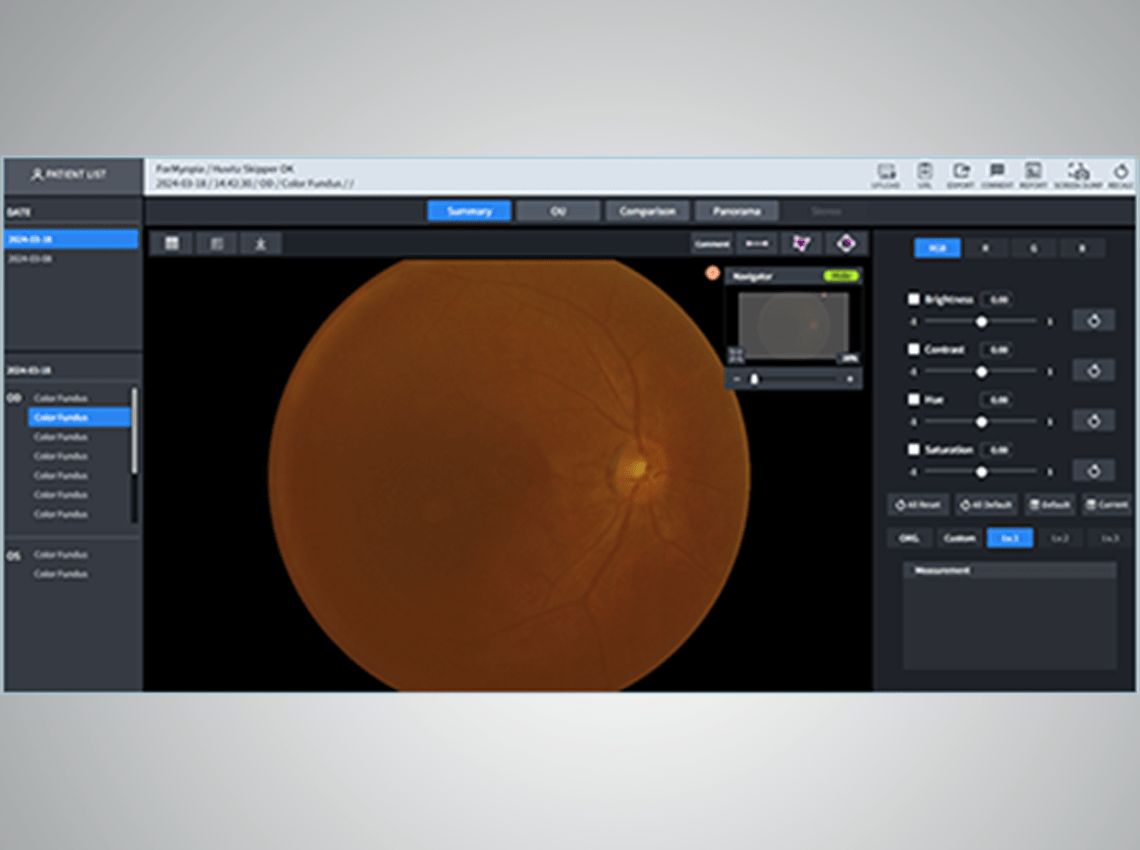Image resolution: width=1140 pixels, height=850 pixels.
Task: Select the ORG view button
Action: pos(910,538)
